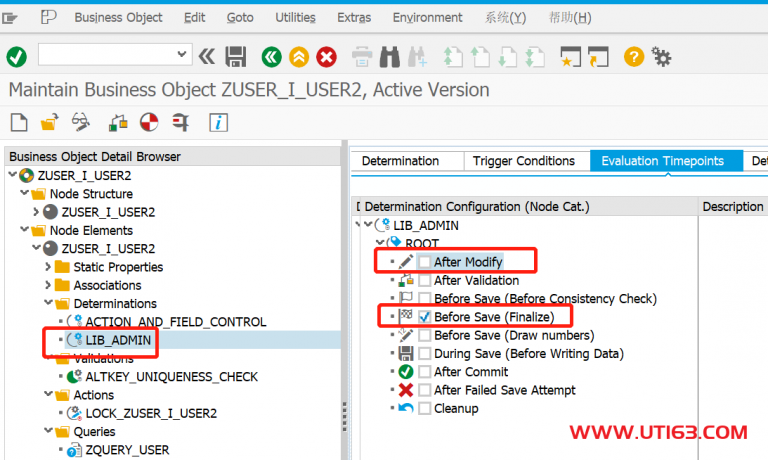Select the ALTKEY_UNIQUENESS_CHECK validation
This screenshot has width=768, height=460.
(171, 377)
